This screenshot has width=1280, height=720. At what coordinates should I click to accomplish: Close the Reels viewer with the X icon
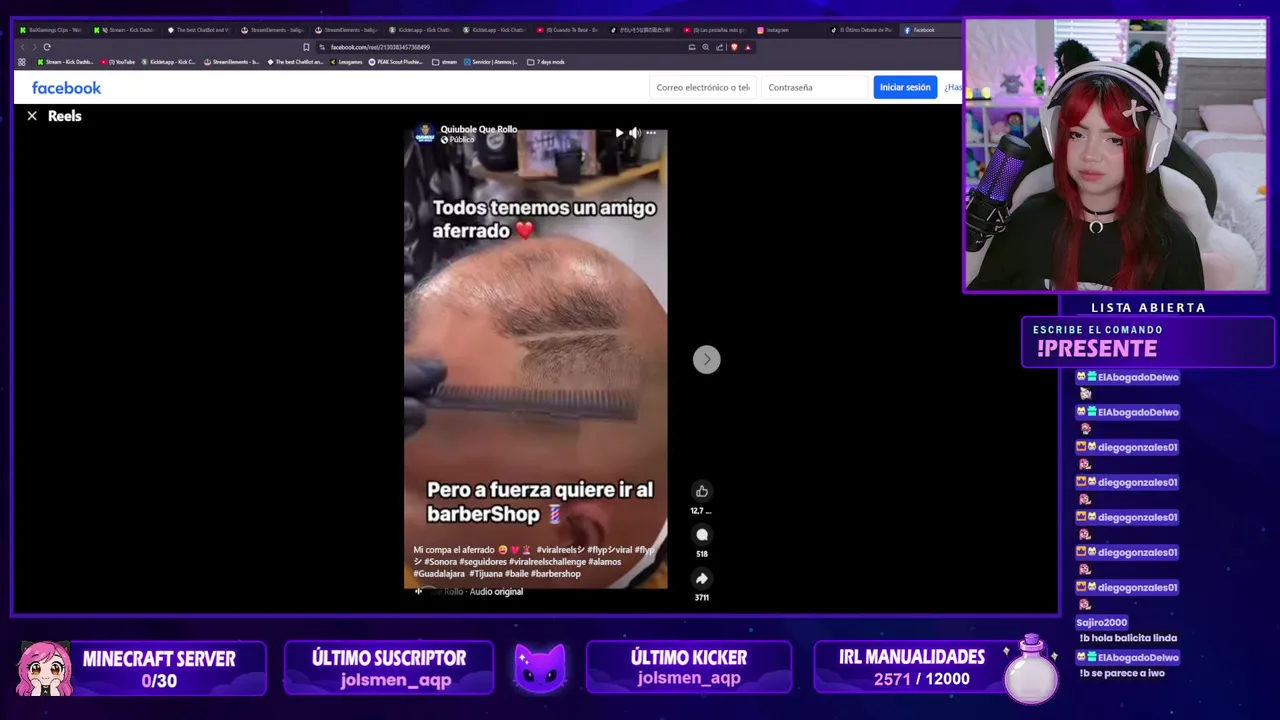coord(32,116)
